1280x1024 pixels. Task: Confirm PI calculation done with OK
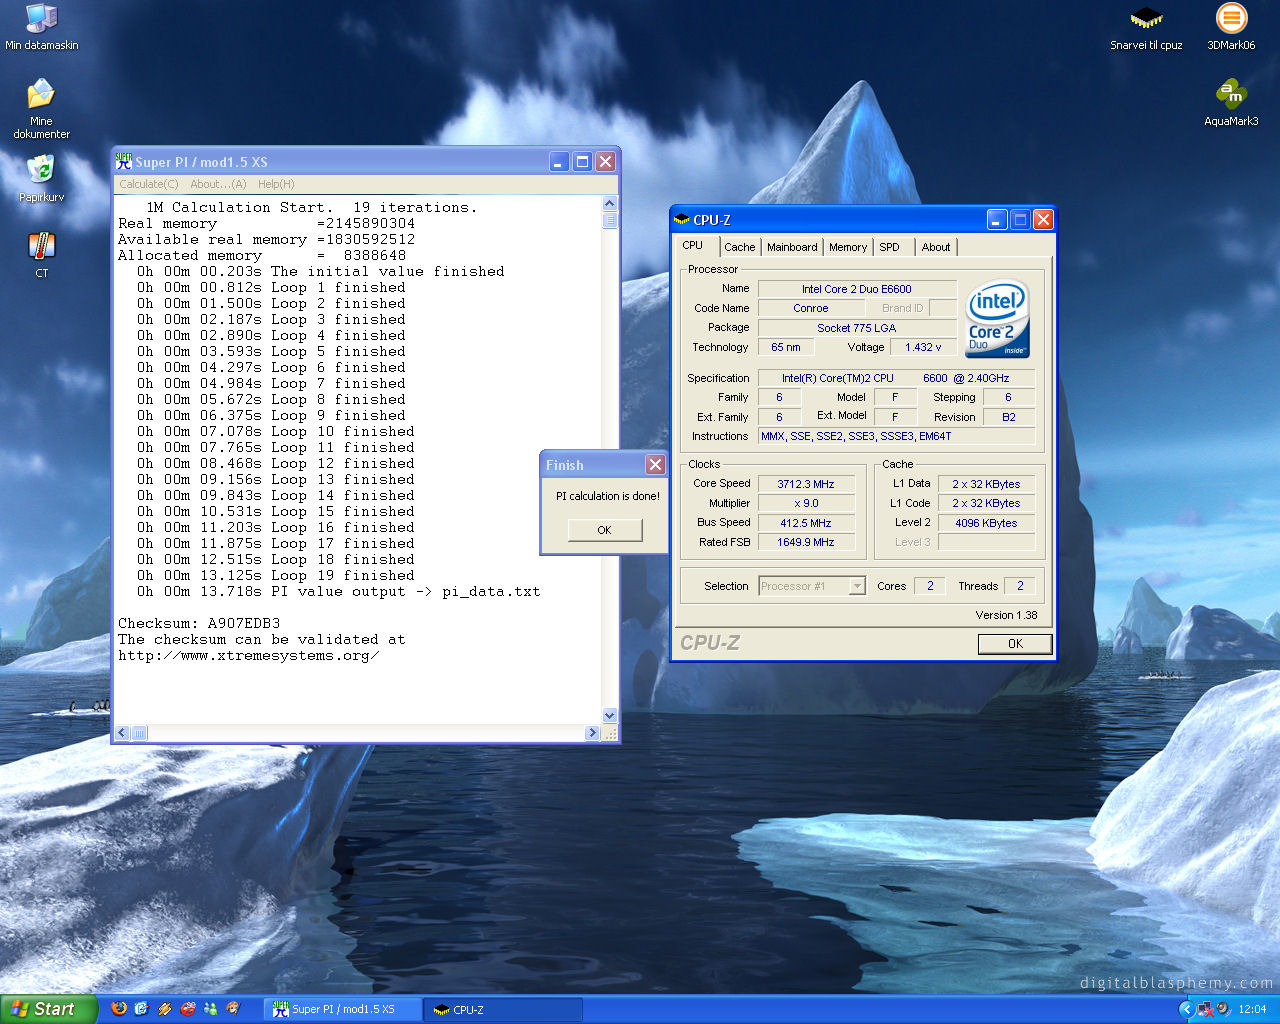pyautogui.click(x=605, y=530)
